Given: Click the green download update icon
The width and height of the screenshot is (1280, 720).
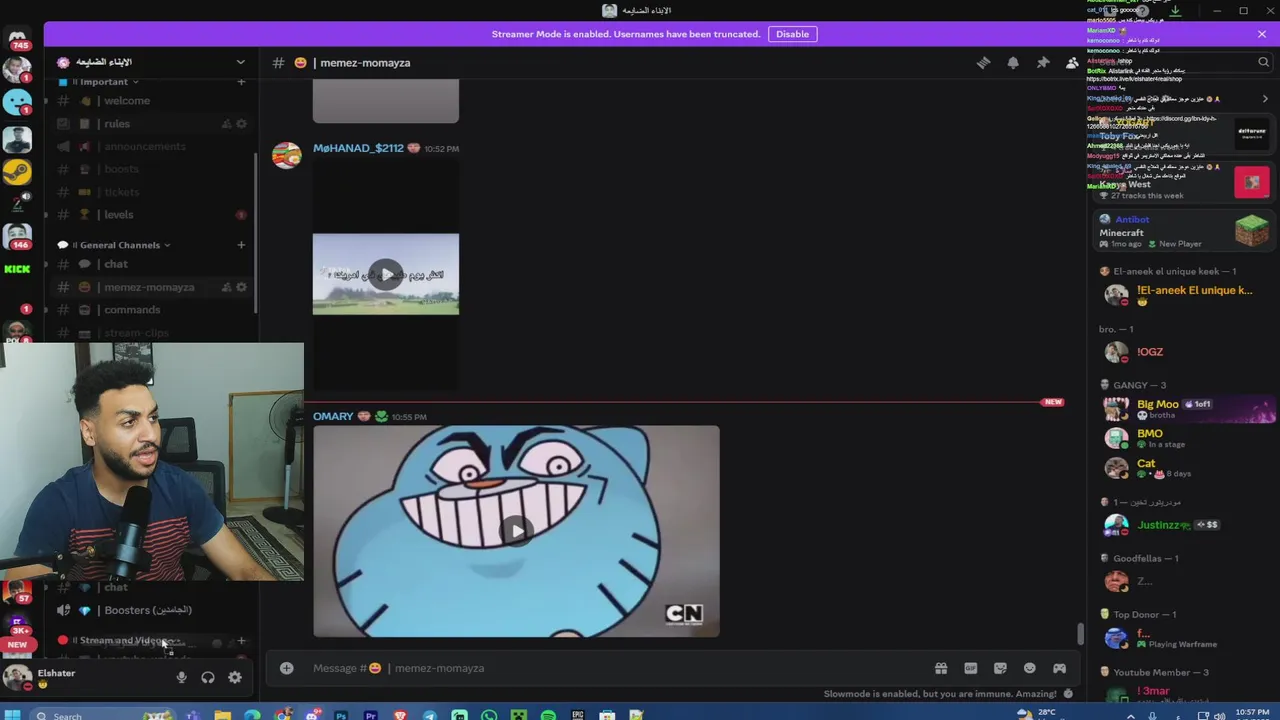Looking at the screenshot, I should [1175, 11].
